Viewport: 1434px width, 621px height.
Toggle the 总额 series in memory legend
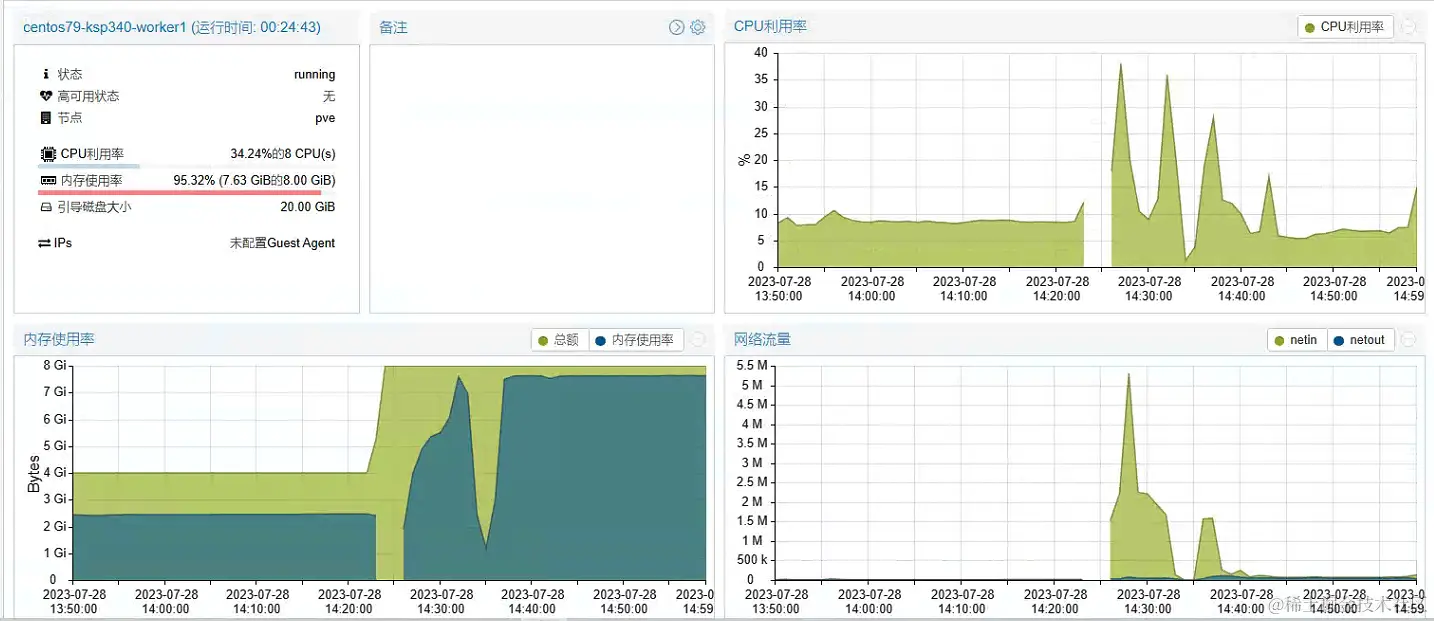point(559,340)
